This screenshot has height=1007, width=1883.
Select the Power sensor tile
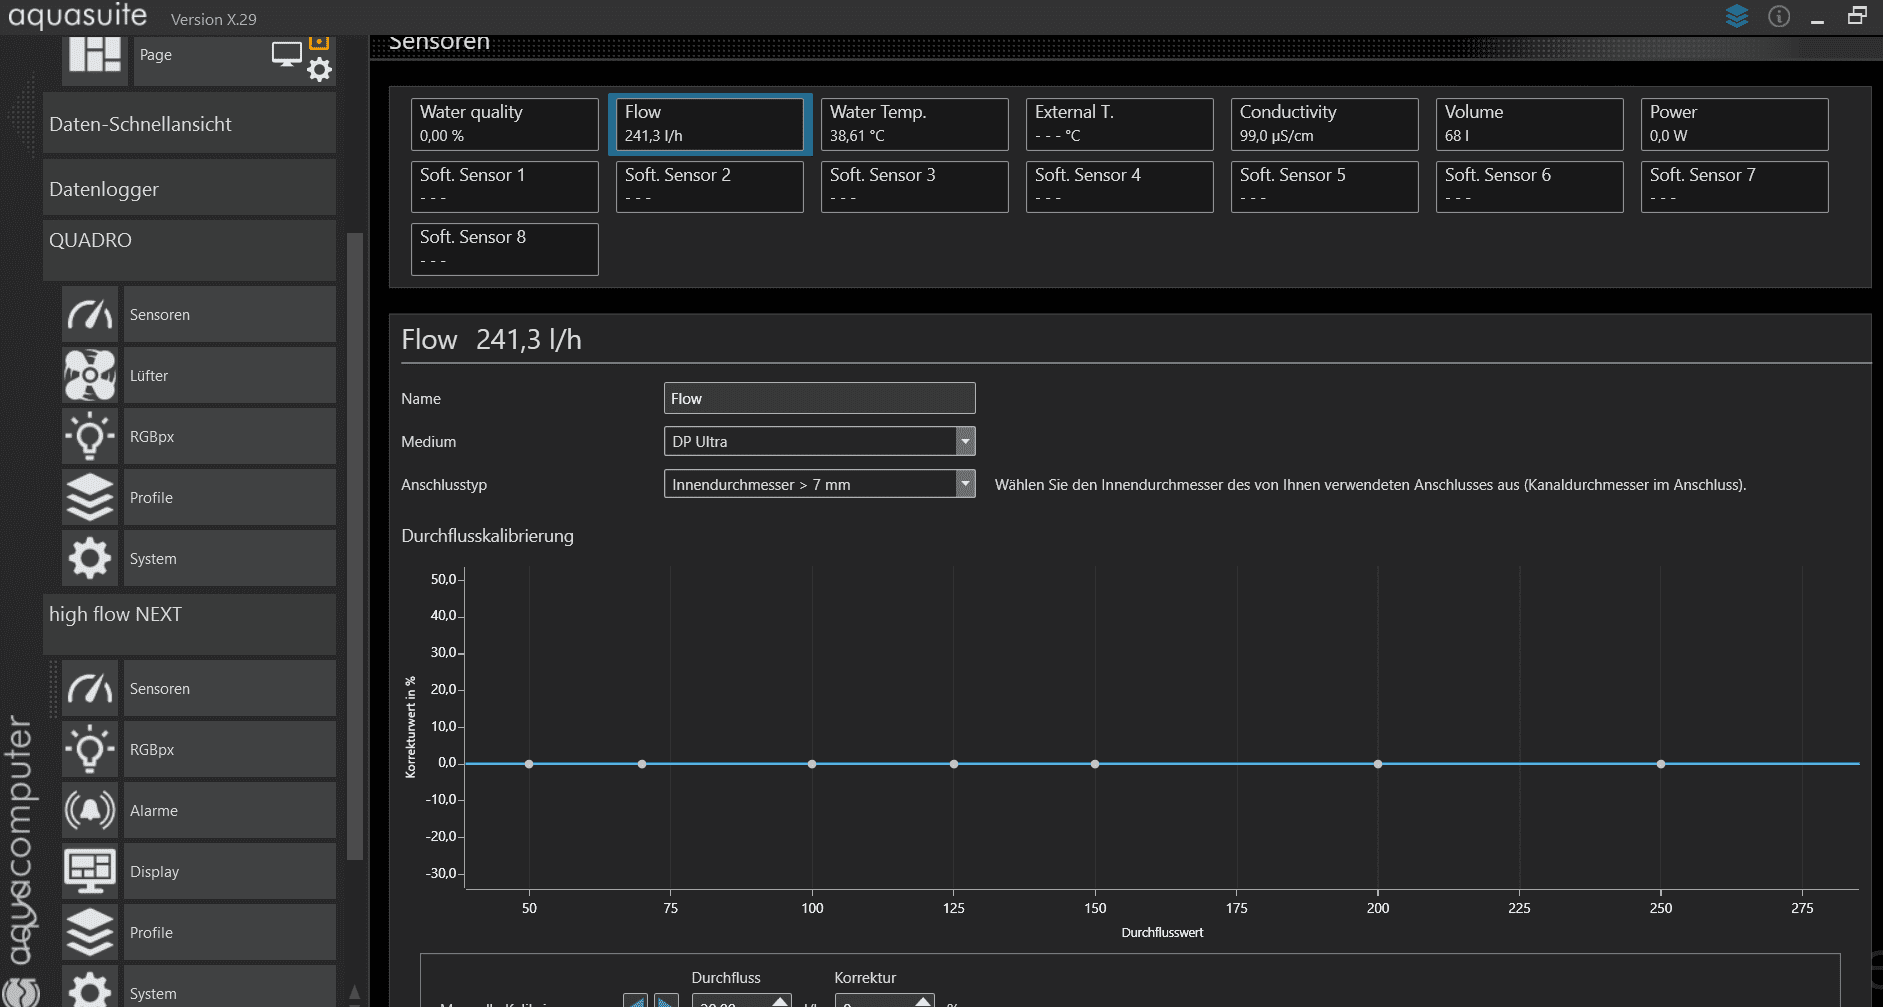[x=1735, y=124]
